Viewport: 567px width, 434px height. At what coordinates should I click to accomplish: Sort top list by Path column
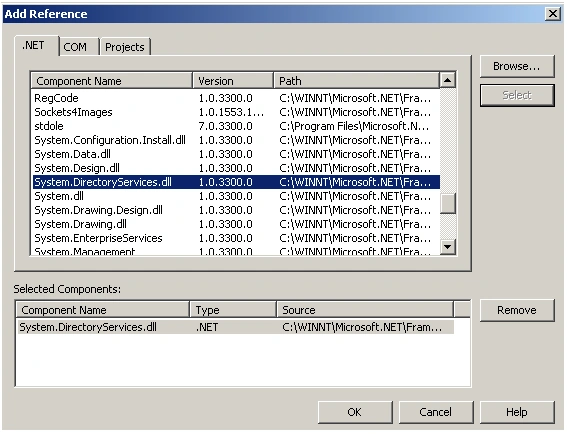click(x=357, y=81)
